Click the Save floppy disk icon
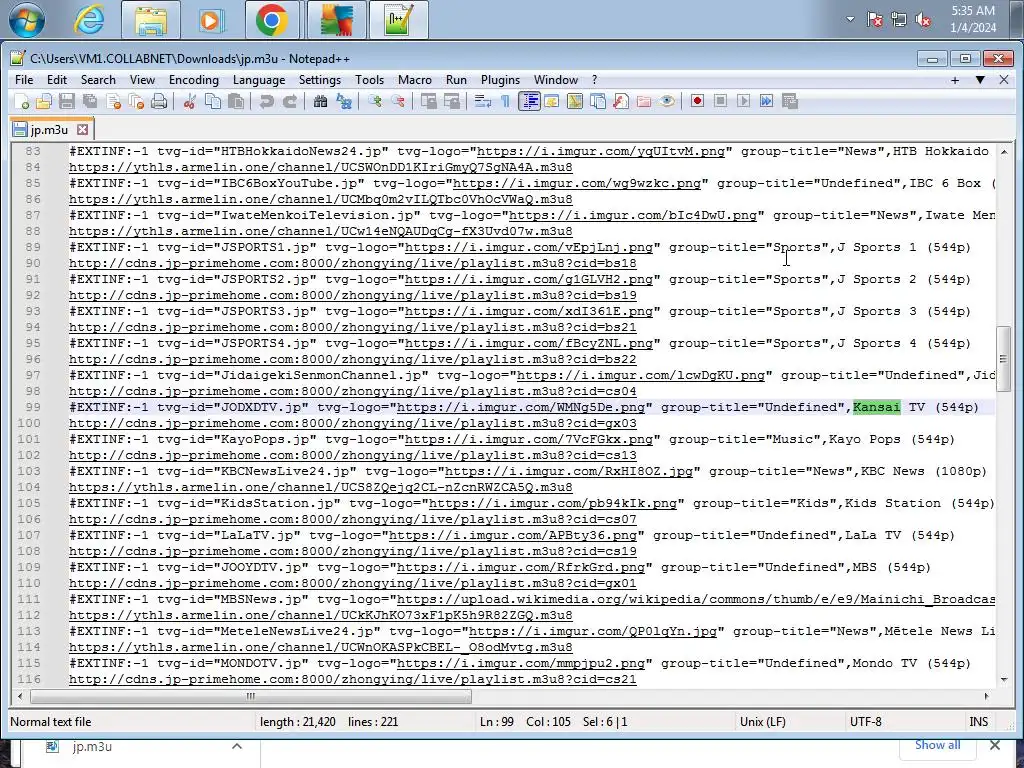The height and width of the screenshot is (768, 1024). tap(67, 101)
